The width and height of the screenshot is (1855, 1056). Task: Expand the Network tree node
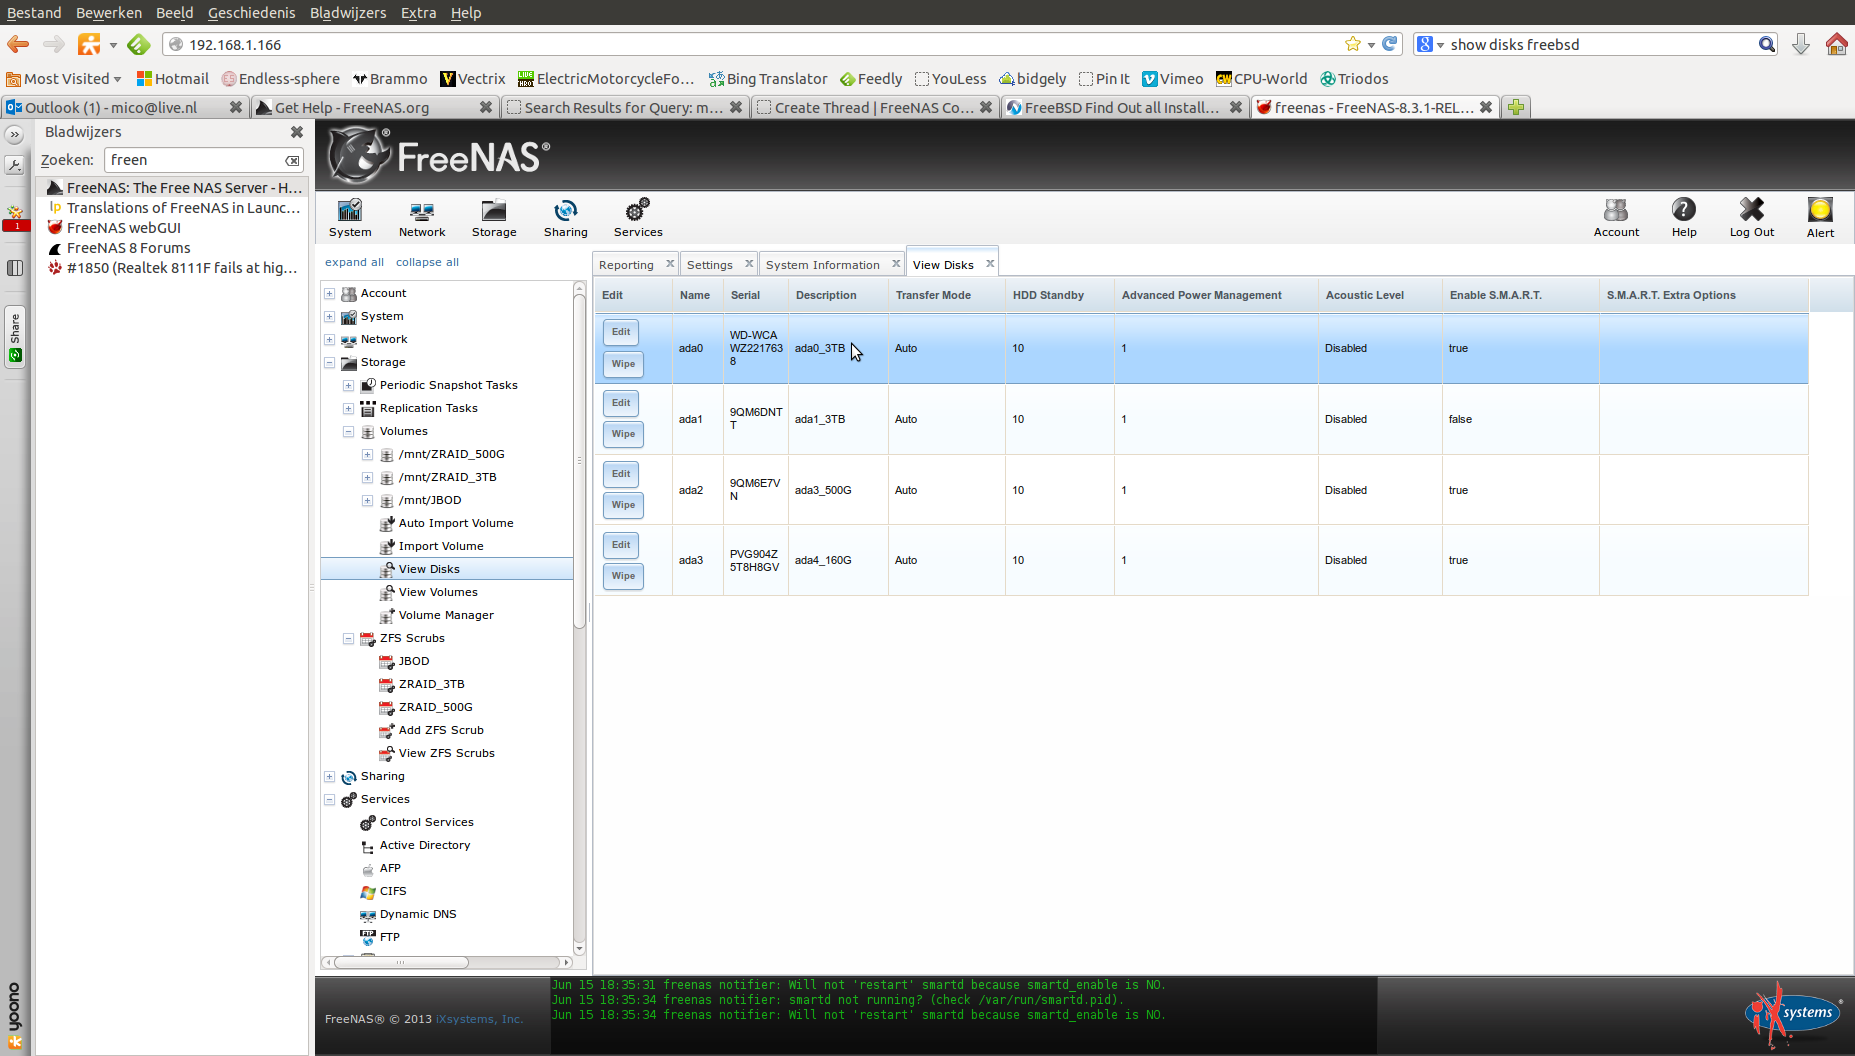329,339
